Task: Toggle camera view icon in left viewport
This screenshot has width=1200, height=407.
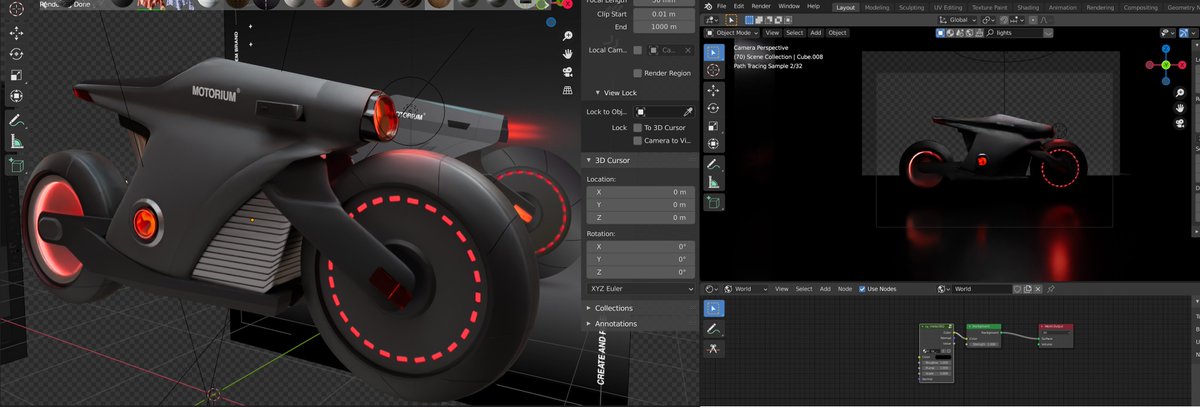Action: coord(567,72)
